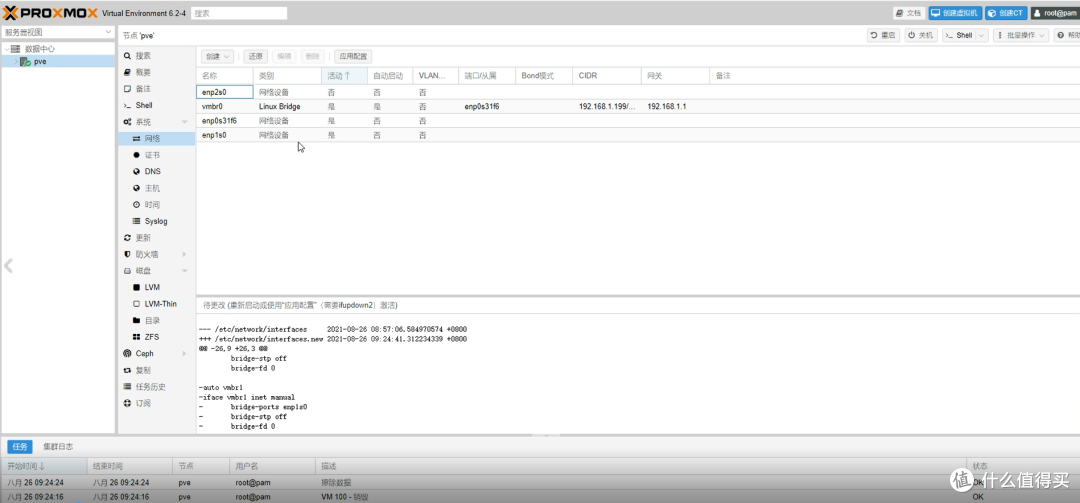Open the Ceph section

[x=144, y=353]
